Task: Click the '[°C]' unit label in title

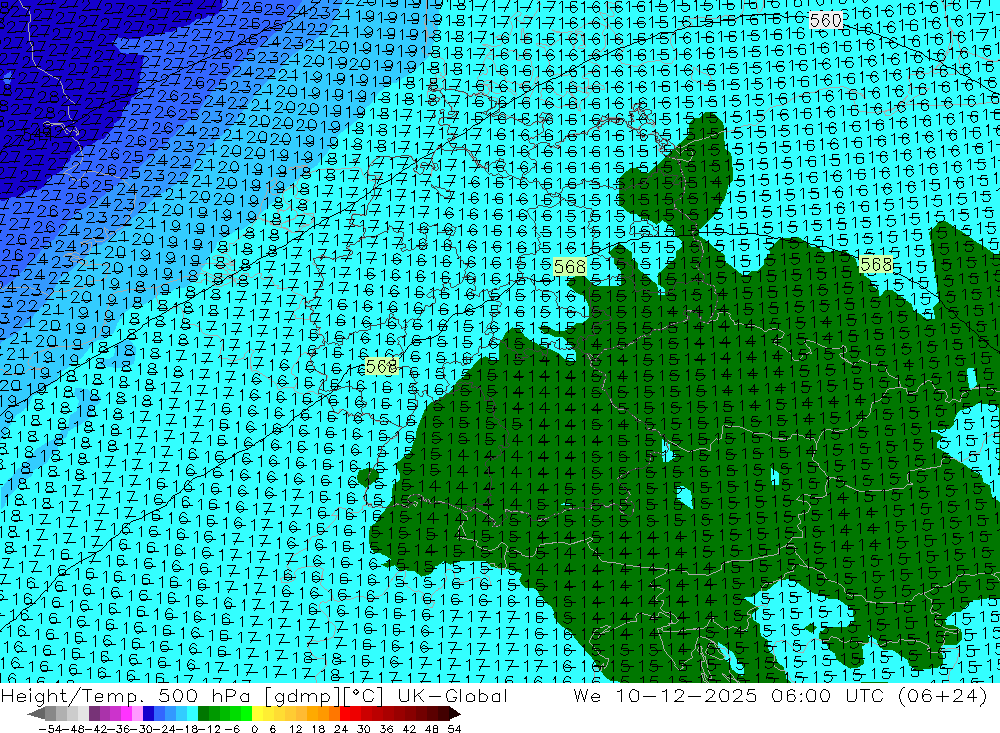Action: click(364, 696)
